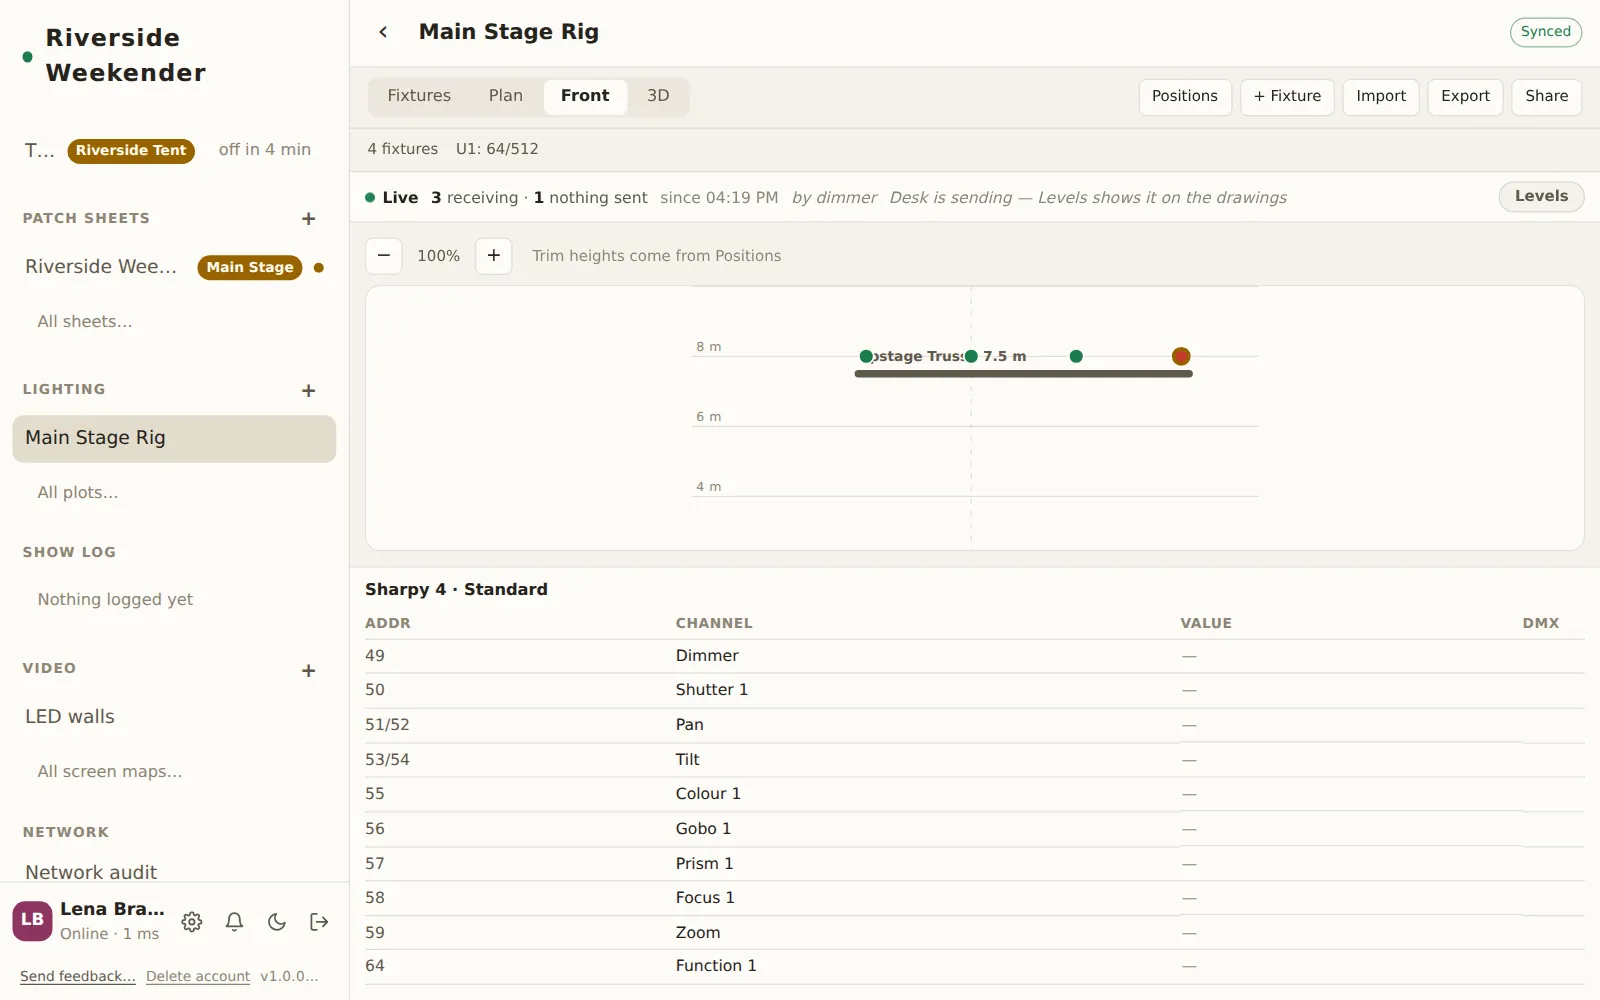Add a new lighting plot with the plus icon

309,391
